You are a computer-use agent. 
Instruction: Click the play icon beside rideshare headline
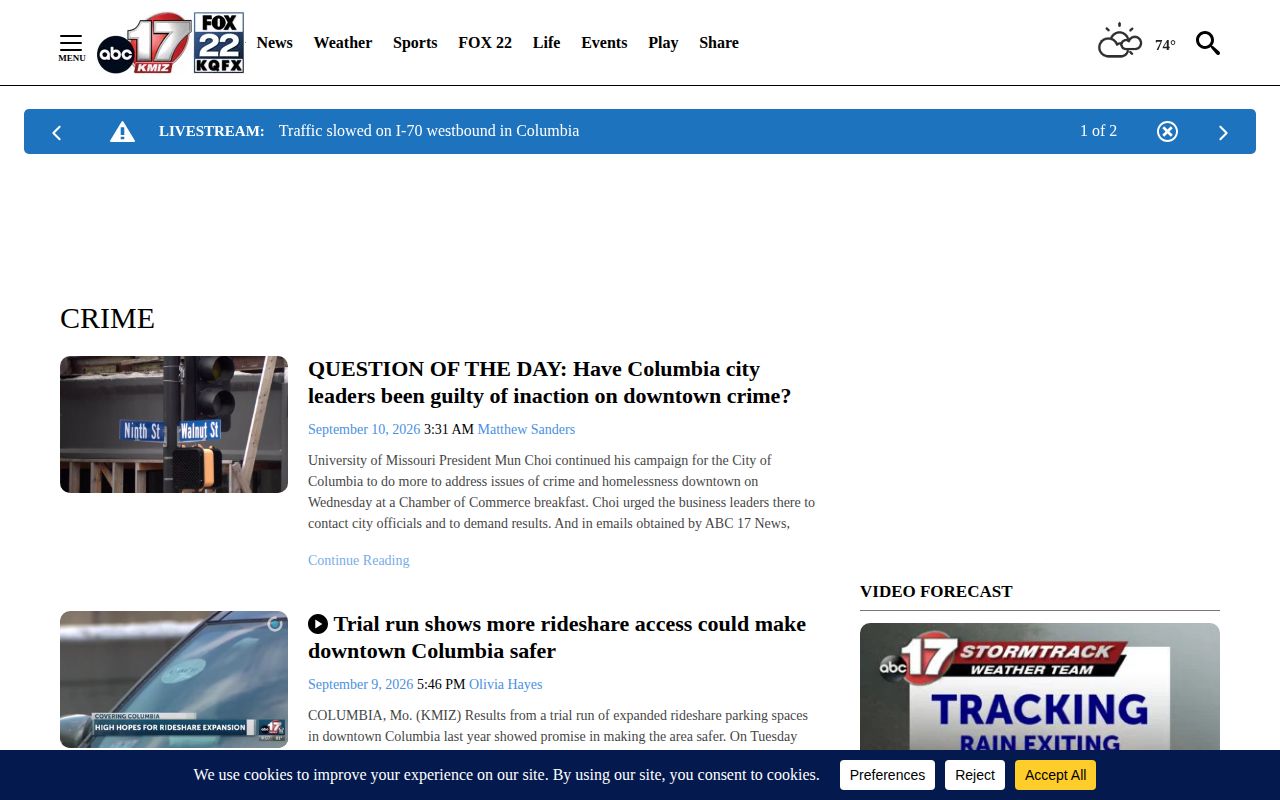(x=318, y=624)
